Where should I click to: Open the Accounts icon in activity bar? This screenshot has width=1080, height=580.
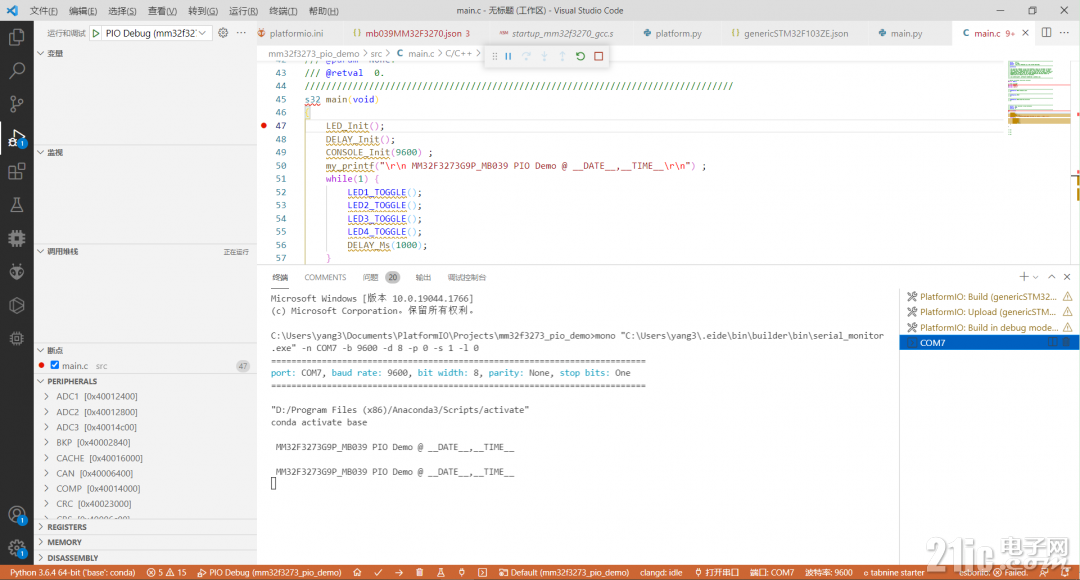click(17, 515)
